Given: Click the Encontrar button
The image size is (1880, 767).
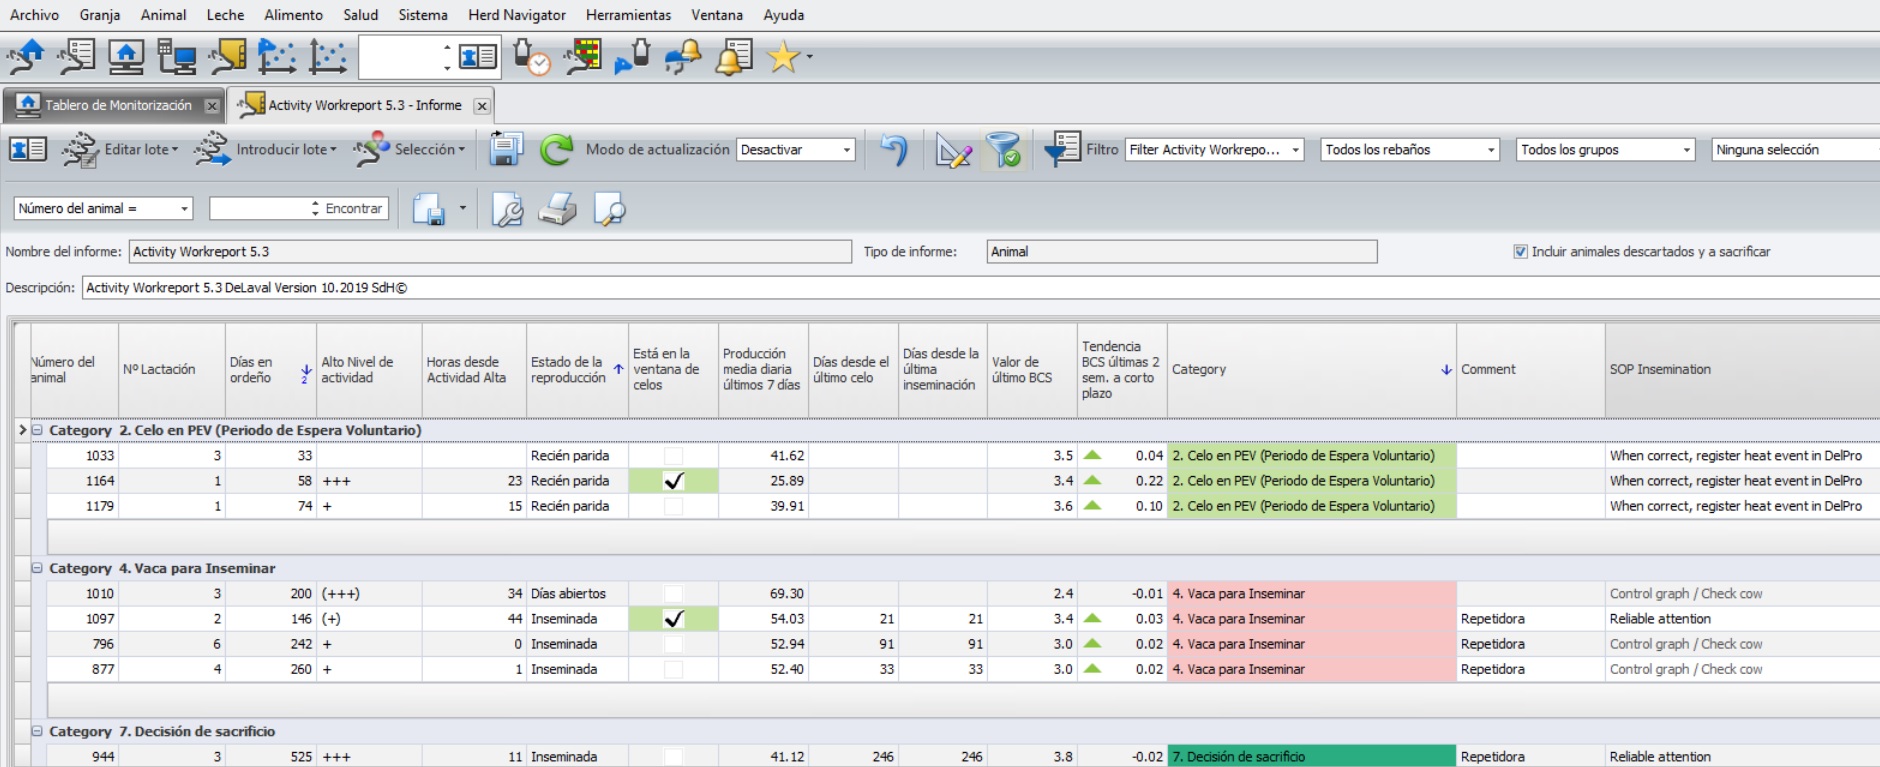Looking at the screenshot, I should pyautogui.click(x=353, y=208).
